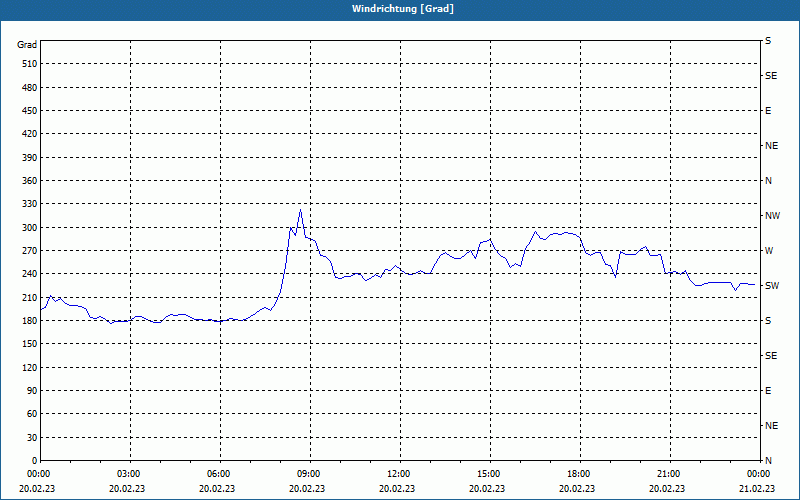Click the 480 value on the left axis

(29, 88)
